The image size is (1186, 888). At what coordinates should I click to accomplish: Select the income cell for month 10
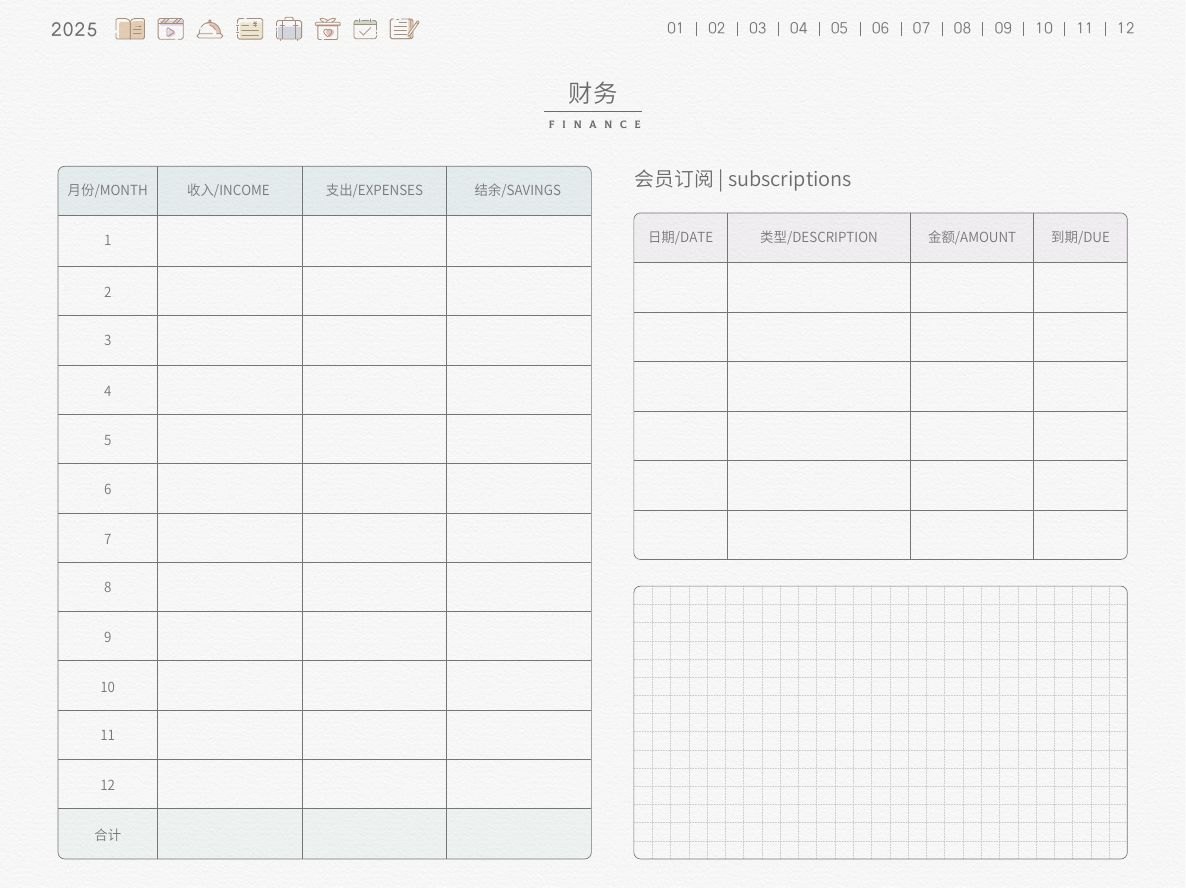229,686
